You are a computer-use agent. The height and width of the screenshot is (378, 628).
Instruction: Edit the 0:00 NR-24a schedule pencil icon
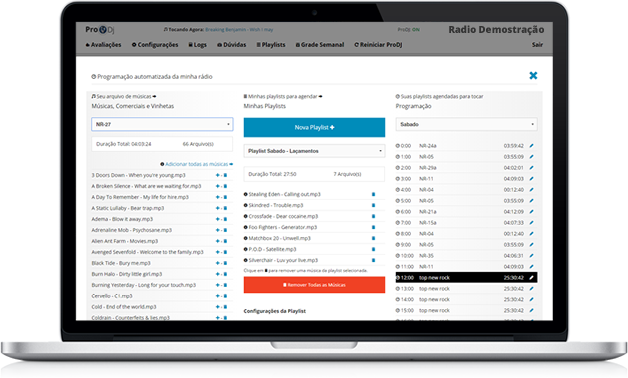[x=531, y=146]
